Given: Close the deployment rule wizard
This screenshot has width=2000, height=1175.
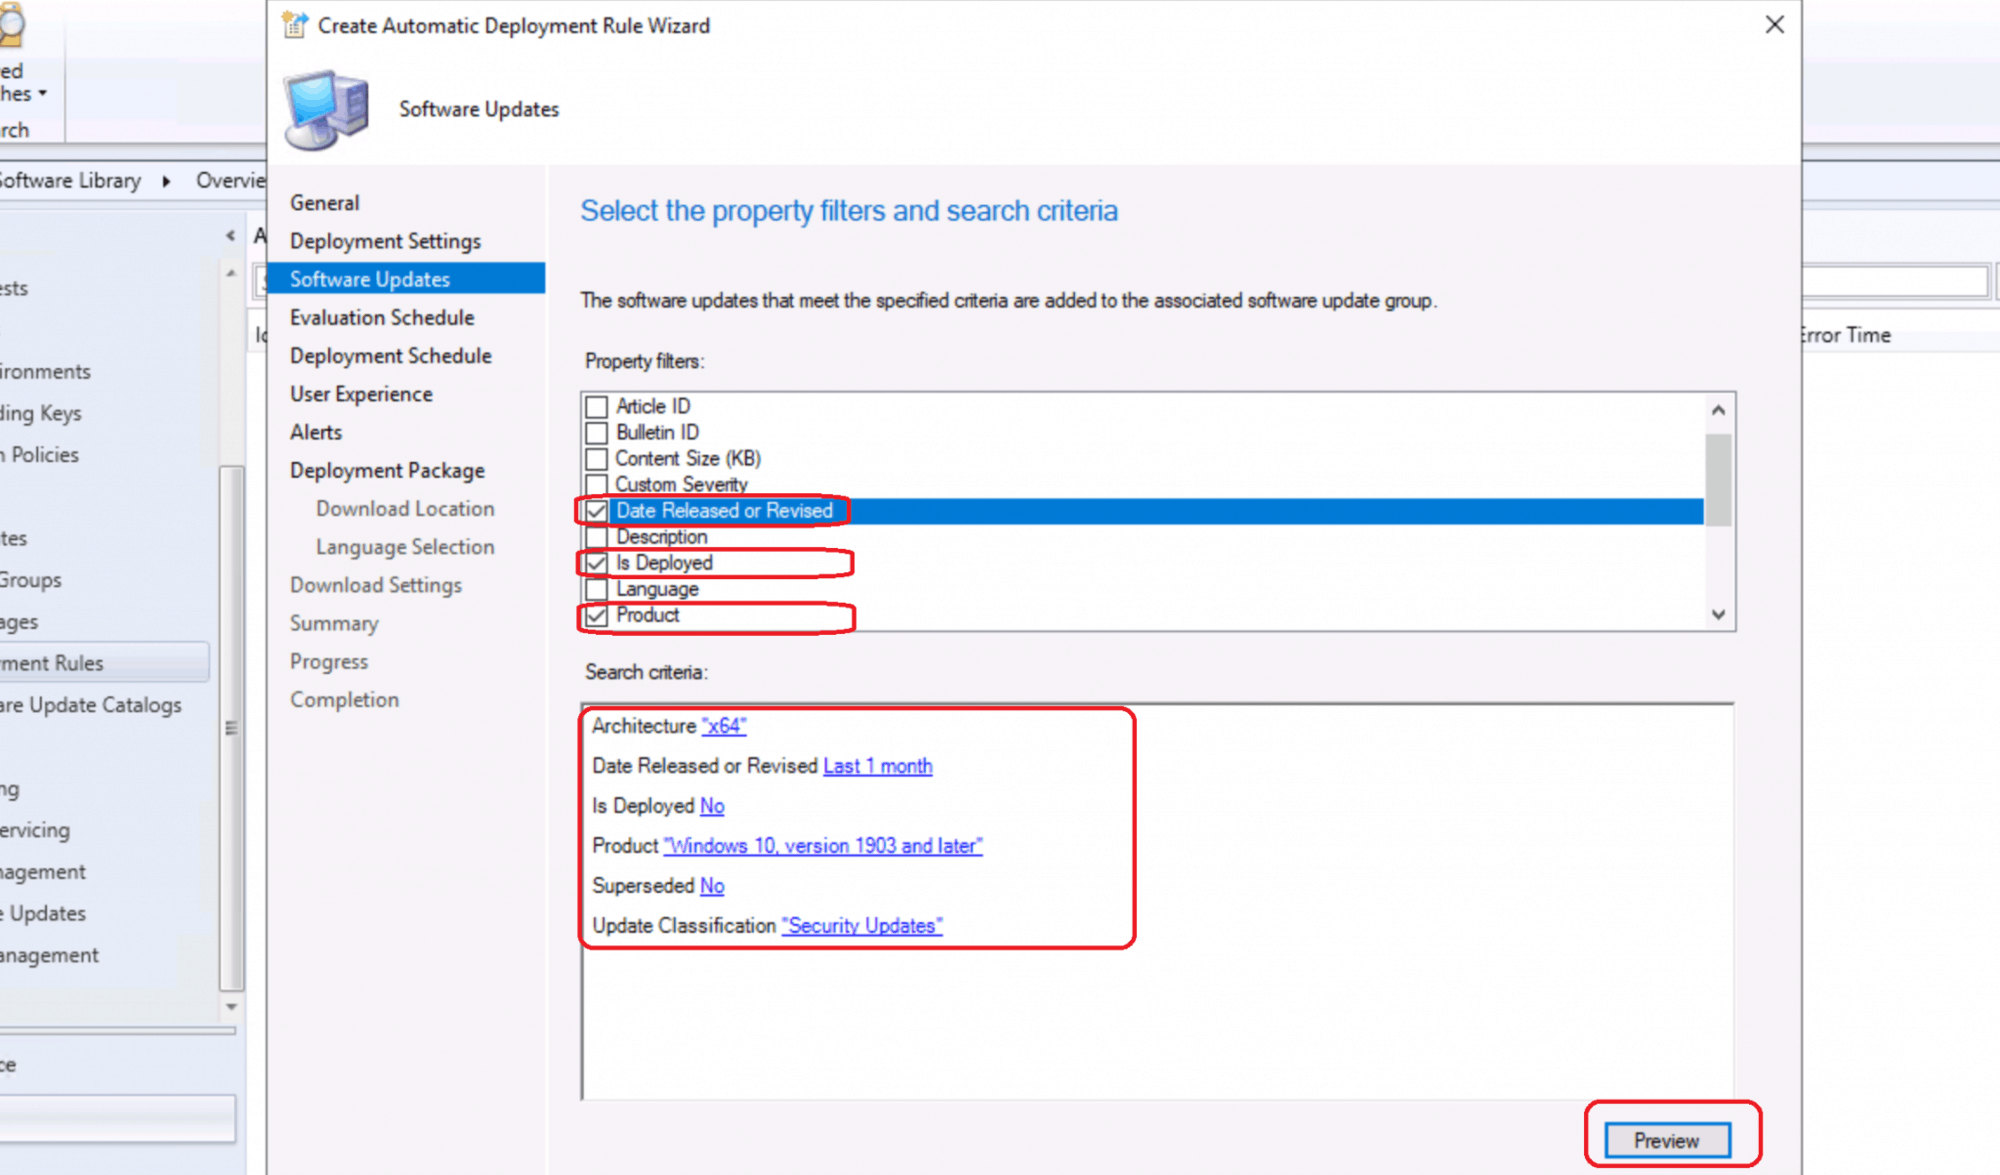Looking at the screenshot, I should [1774, 25].
